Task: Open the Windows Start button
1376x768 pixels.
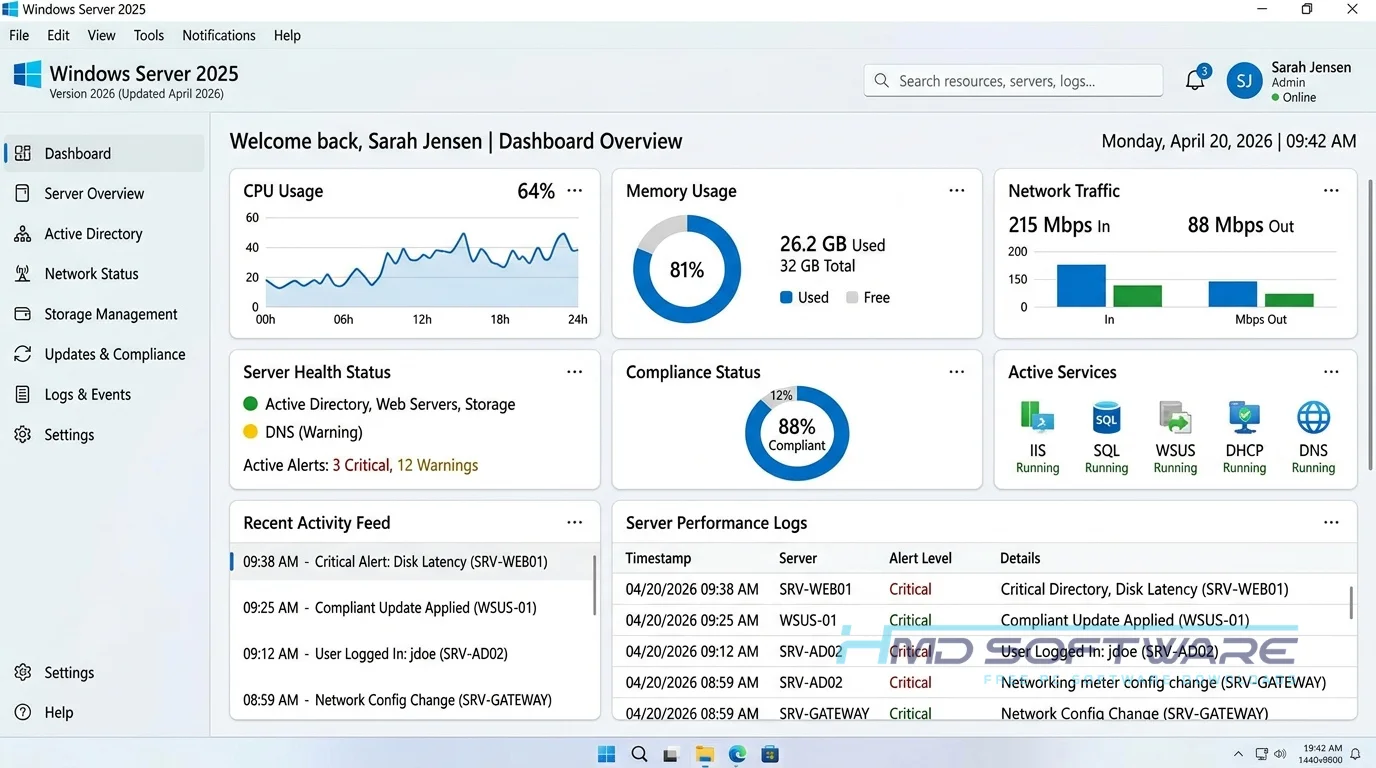Action: (606, 754)
